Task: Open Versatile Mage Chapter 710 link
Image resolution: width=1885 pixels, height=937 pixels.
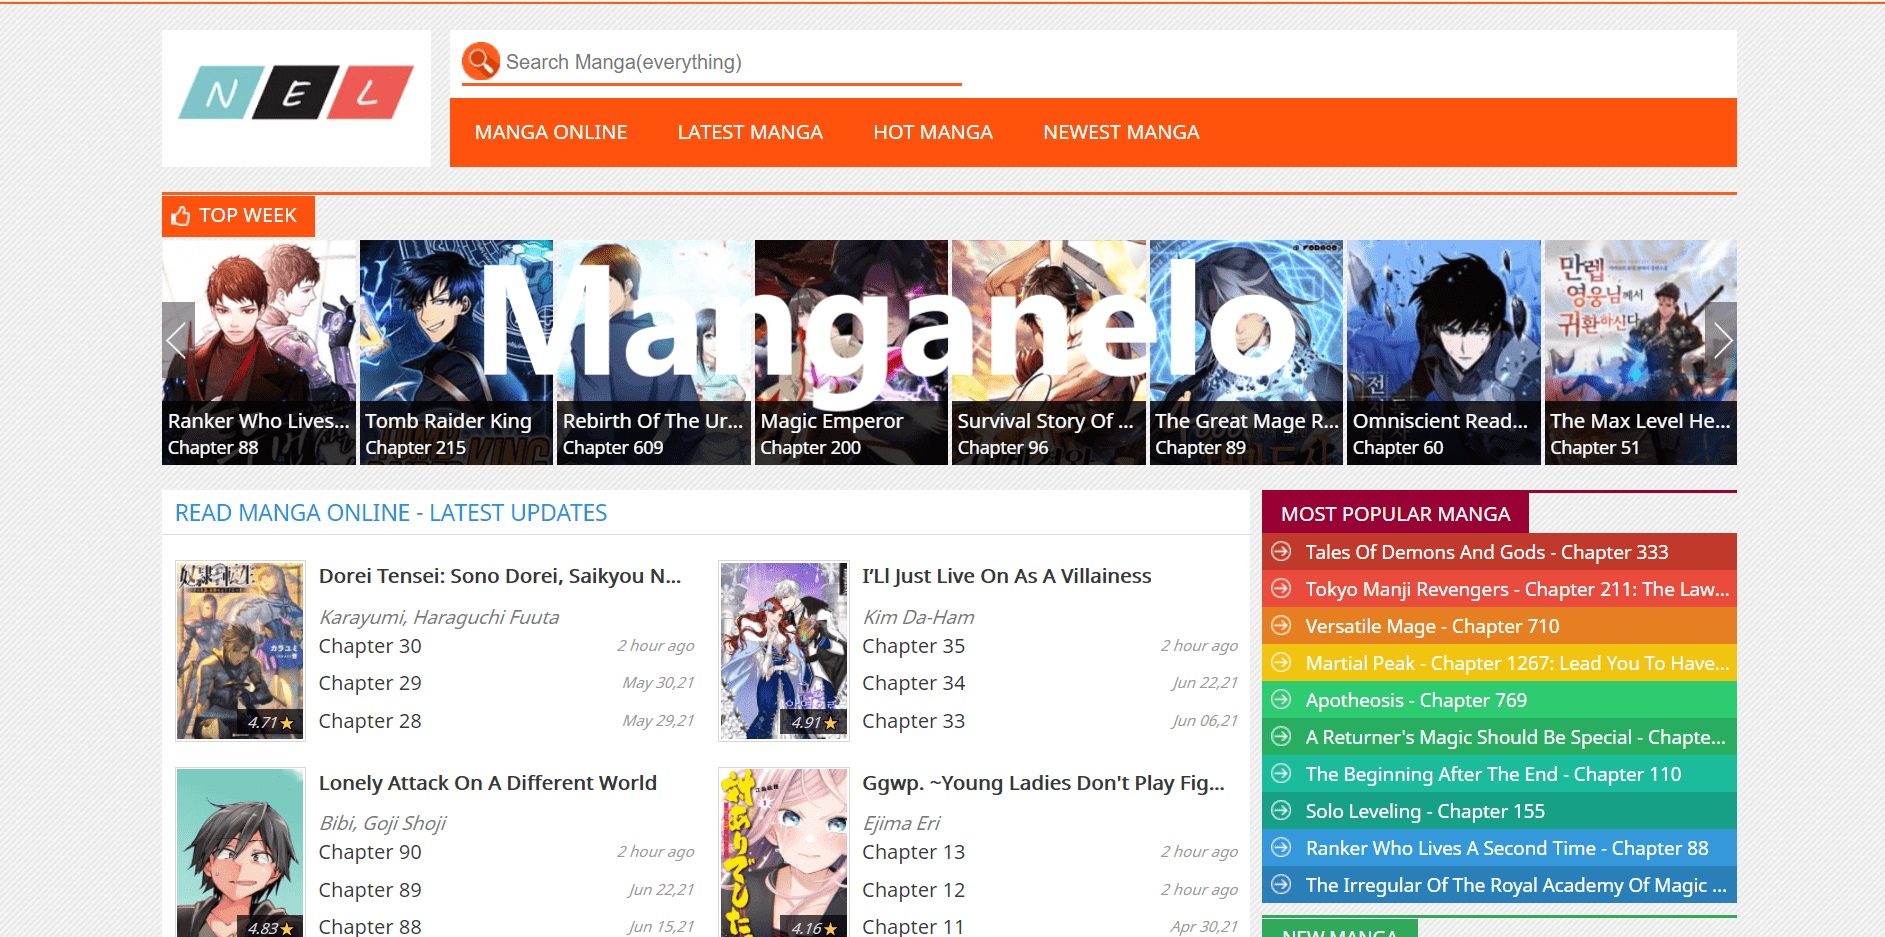Action: click(x=1432, y=626)
